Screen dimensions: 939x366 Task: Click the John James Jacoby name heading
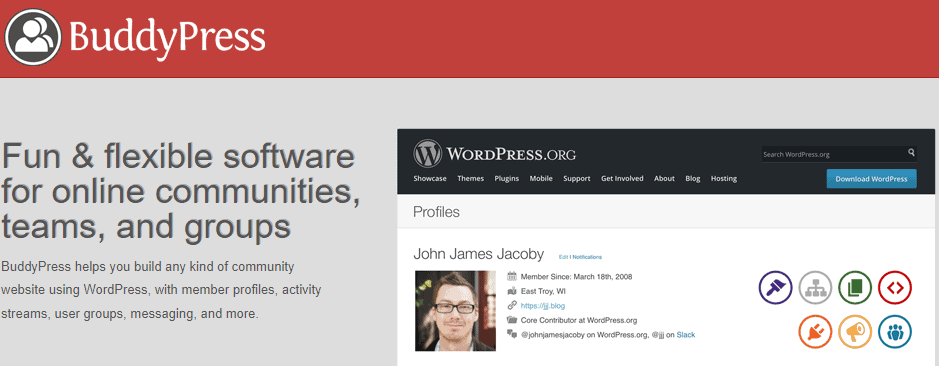point(478,254)
